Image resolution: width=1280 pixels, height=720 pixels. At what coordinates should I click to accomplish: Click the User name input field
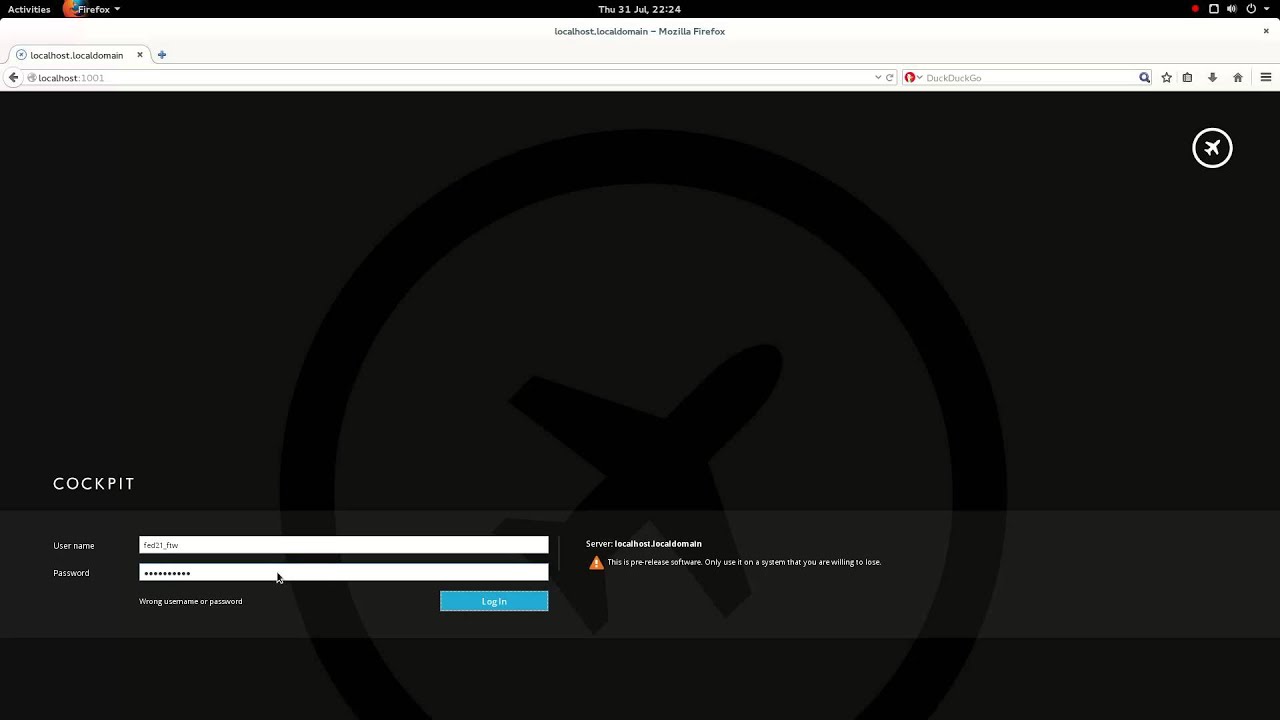(343, 545)
